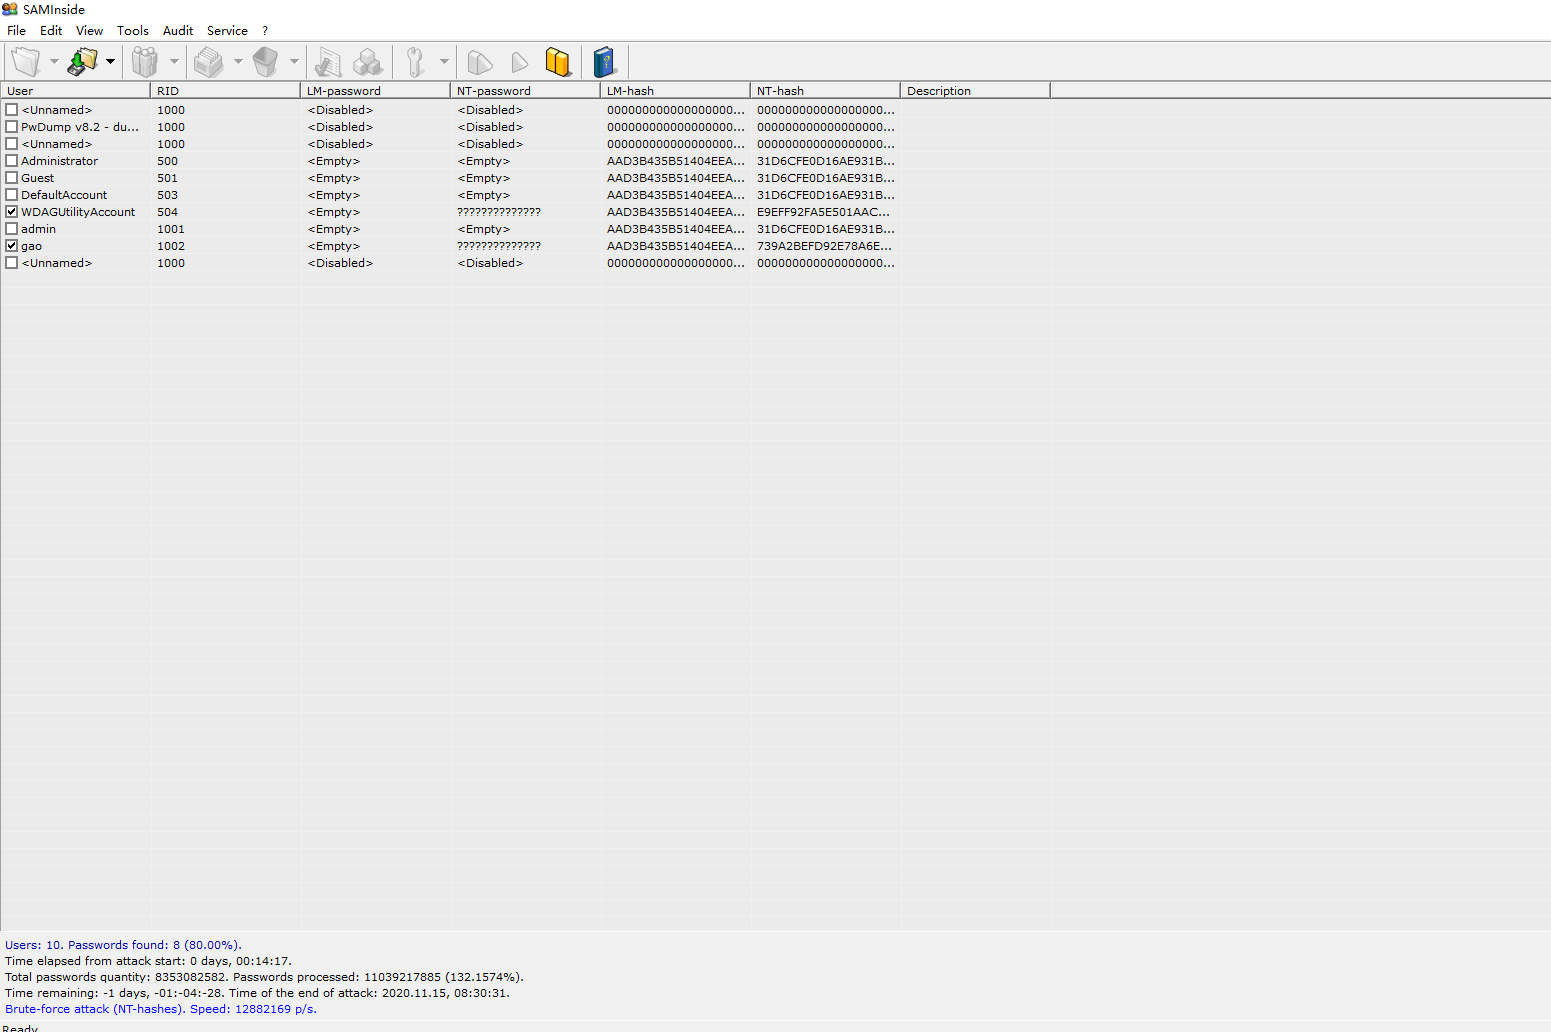Open the import/export files icon
The width and height of the screenshot is (1551, 1032).
tap(82, 62)
